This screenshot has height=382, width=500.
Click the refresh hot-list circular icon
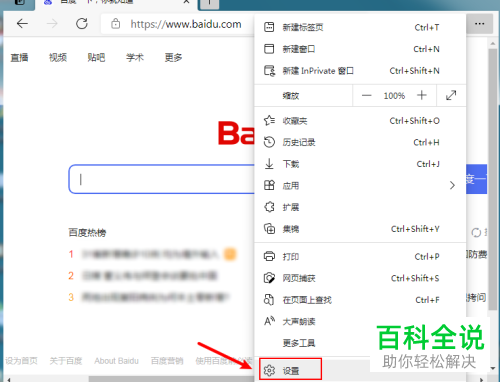(476, 232)
